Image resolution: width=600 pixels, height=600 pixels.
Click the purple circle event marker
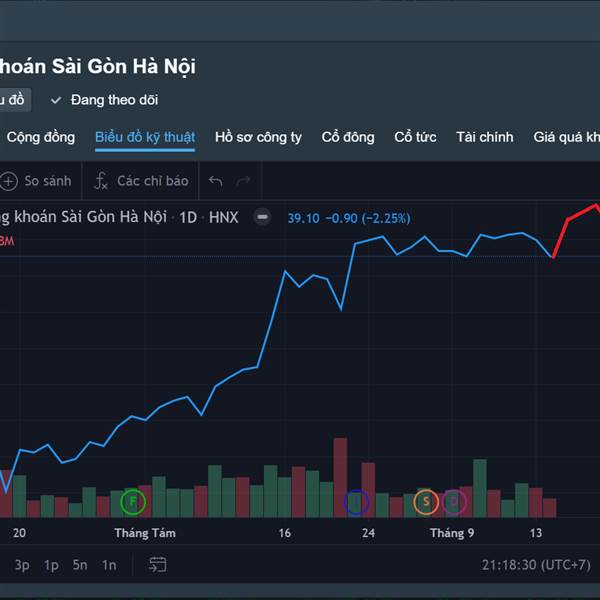coord(454,501)
